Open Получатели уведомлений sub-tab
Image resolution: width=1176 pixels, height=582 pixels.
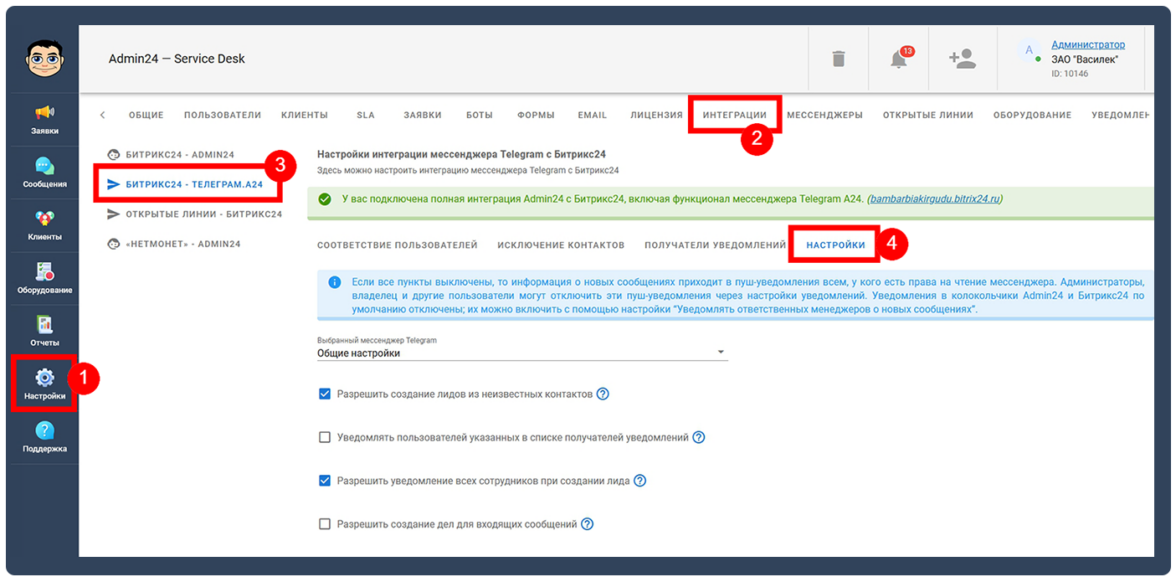click(x=715, y=245)
